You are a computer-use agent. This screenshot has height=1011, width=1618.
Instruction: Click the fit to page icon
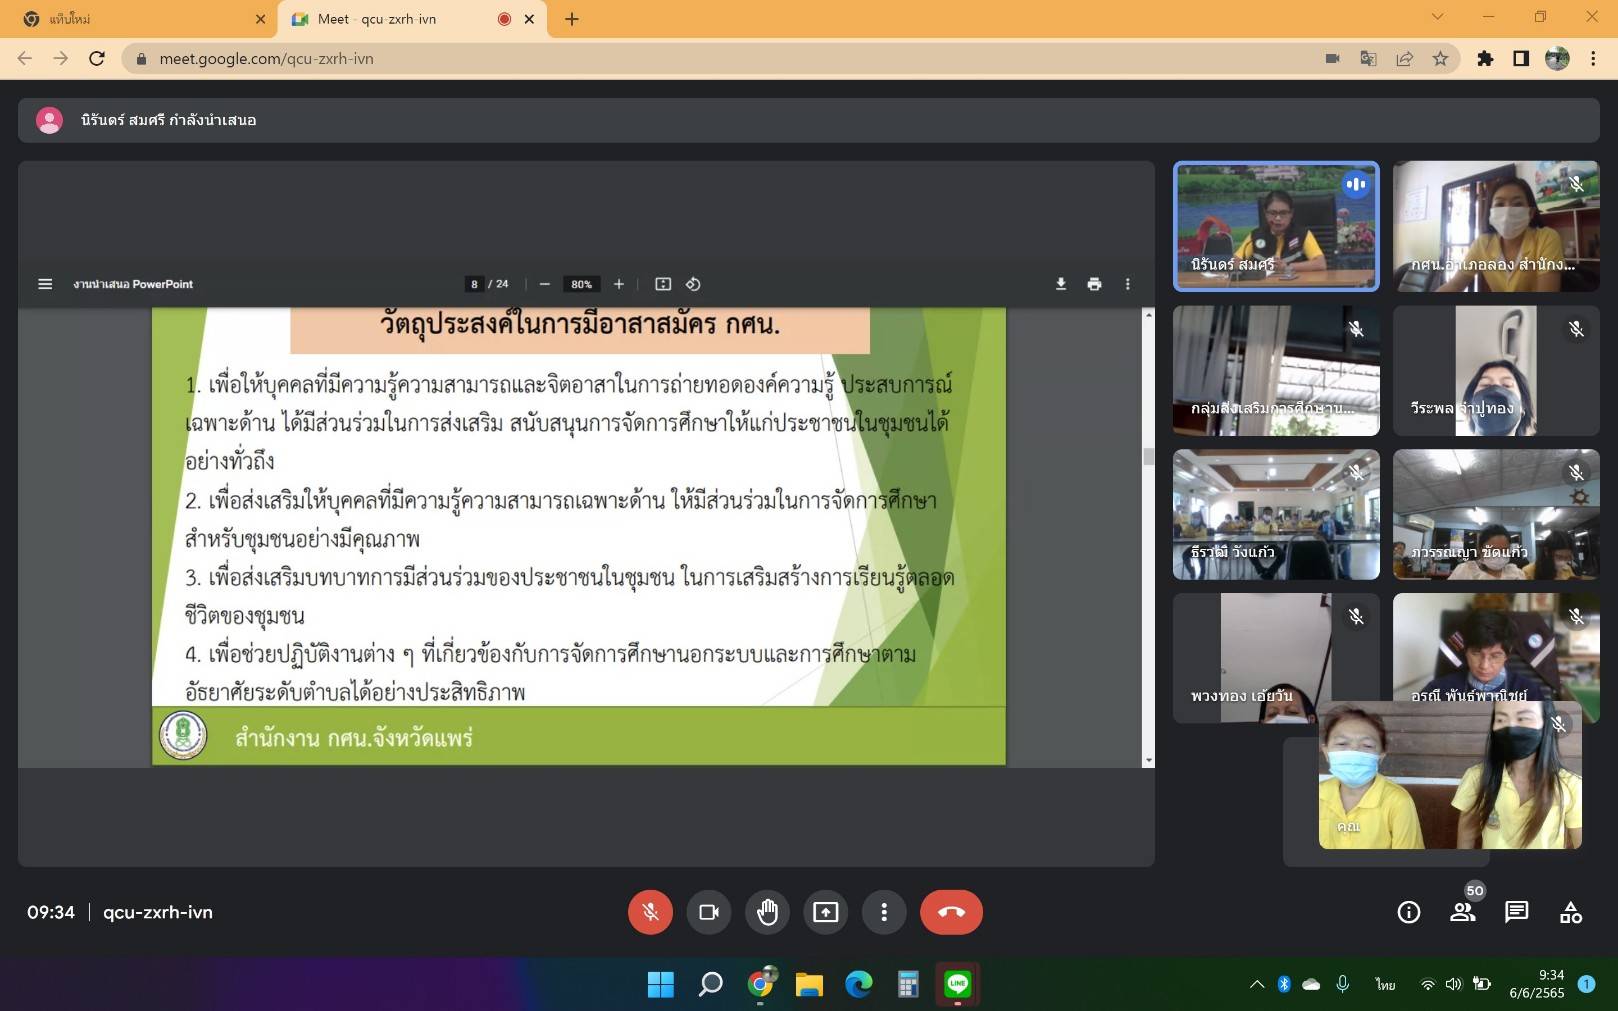(663, 284)
